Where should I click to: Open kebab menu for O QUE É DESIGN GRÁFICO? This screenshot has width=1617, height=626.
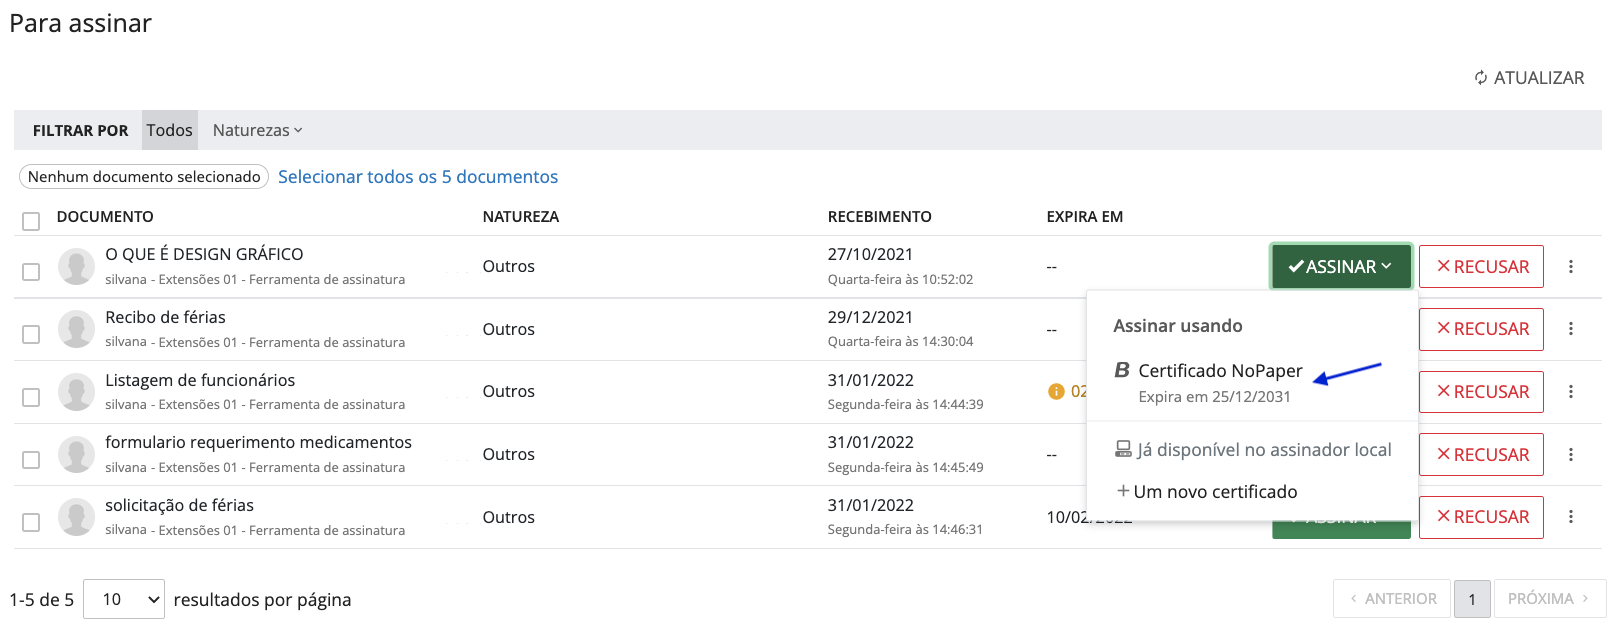[x=1570, y=267]
